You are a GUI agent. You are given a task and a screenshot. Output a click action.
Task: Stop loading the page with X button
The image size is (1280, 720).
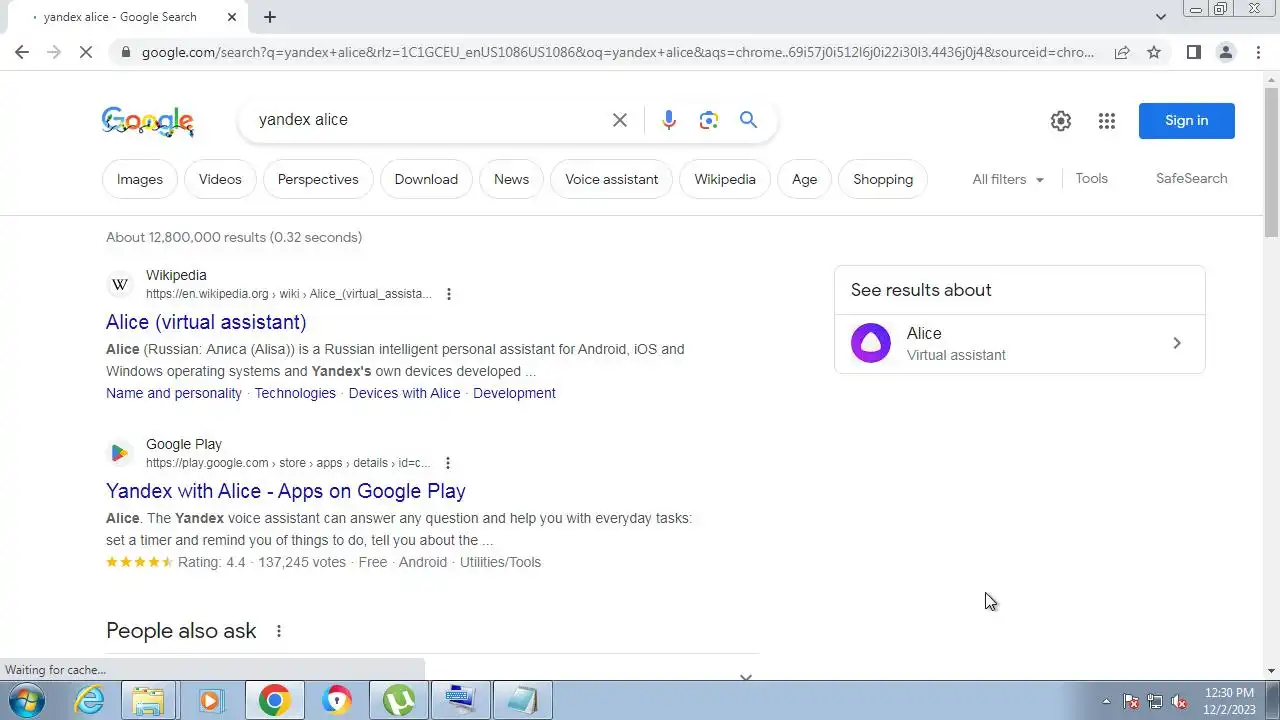click(x=86, y=52)
